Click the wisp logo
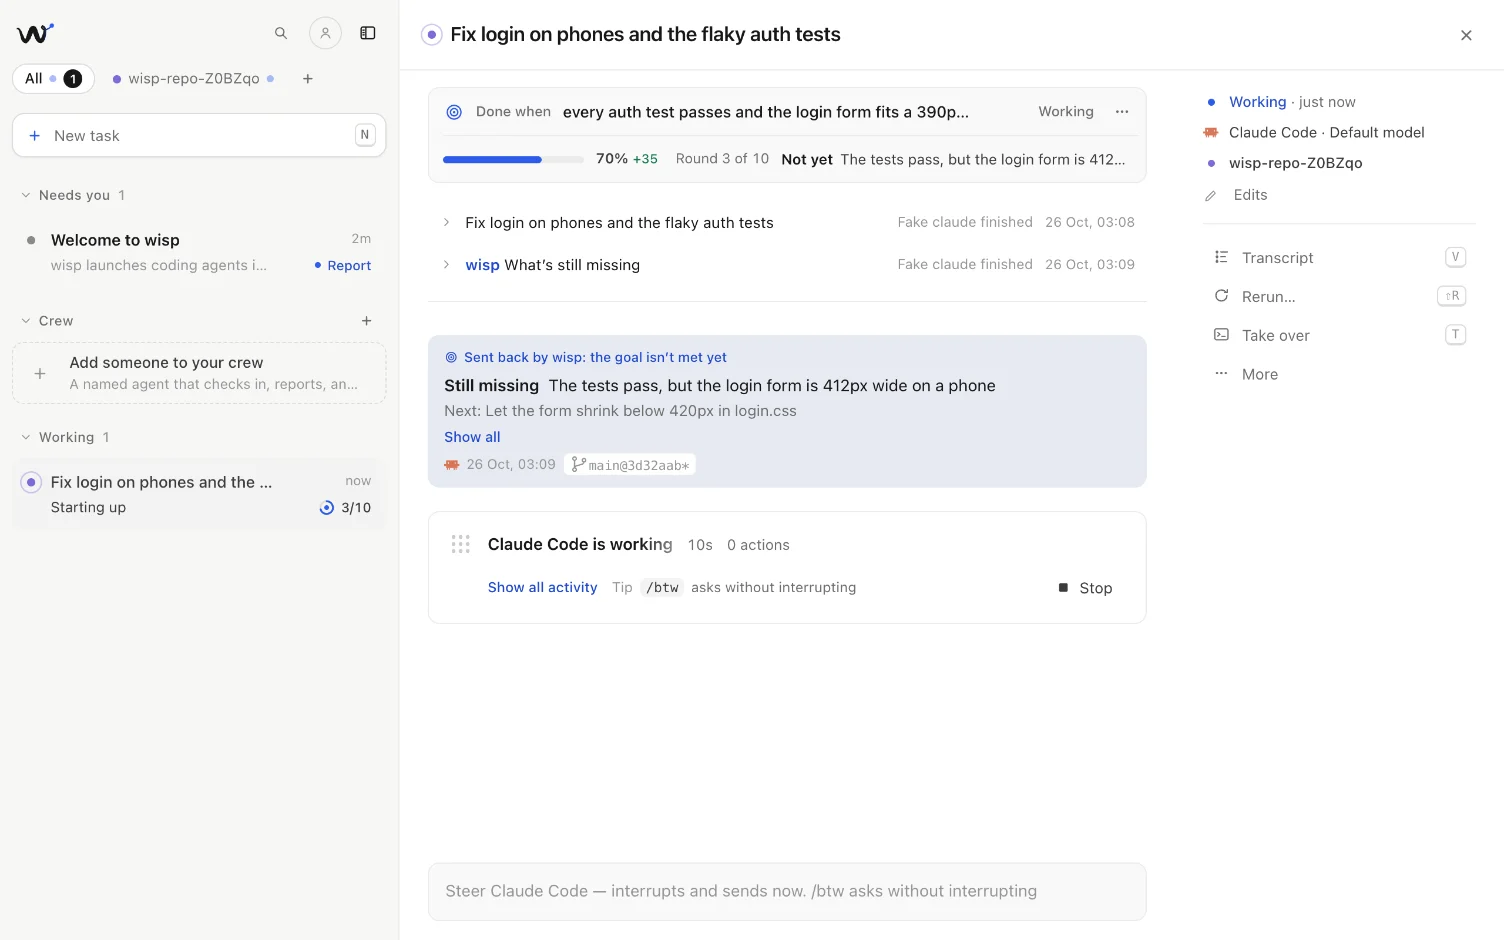 [35, 33]
